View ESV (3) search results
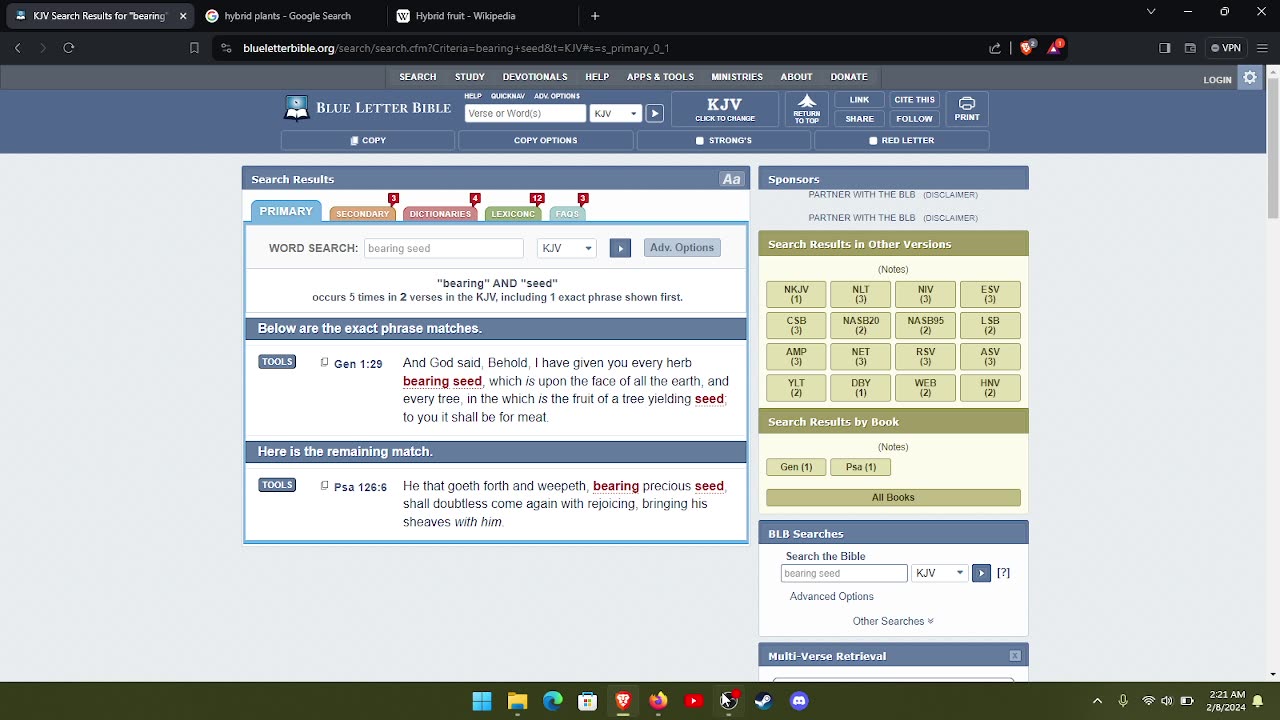 tap(990, 294)
